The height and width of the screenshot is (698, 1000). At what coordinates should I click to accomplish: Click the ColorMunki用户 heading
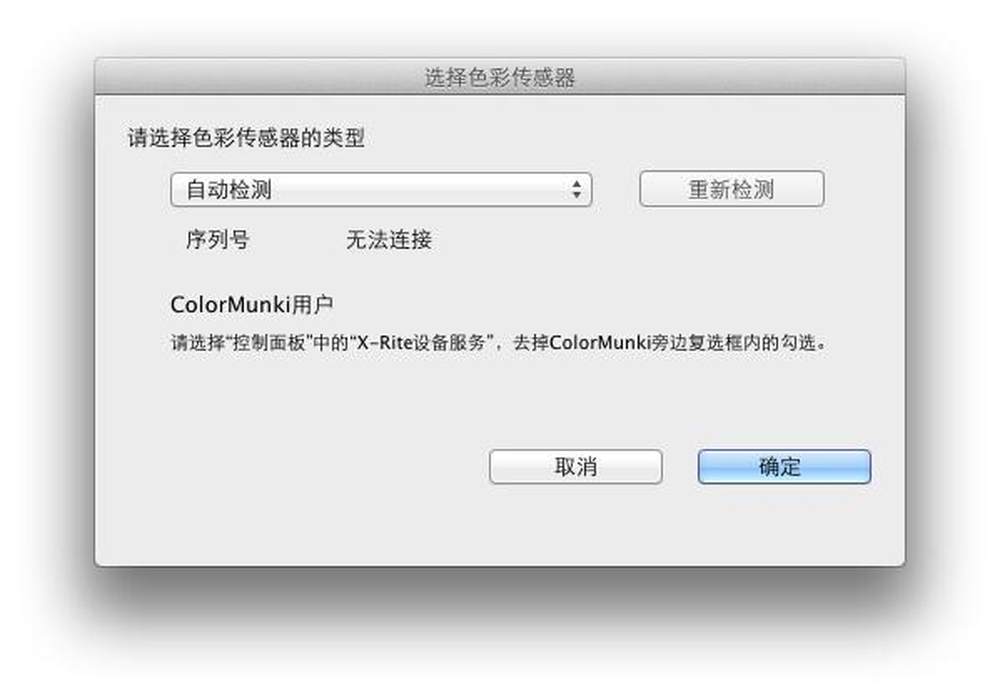[x=252, y=304]
